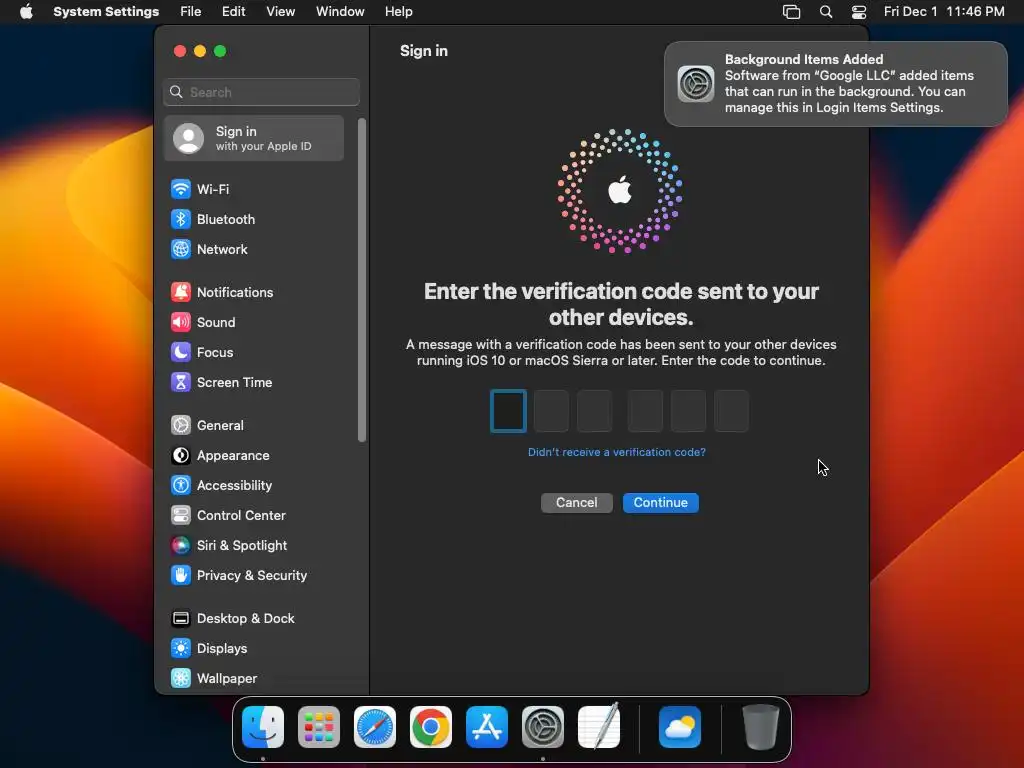
Task: Click the Apple ID avatar icon
Action: [189, 139]
